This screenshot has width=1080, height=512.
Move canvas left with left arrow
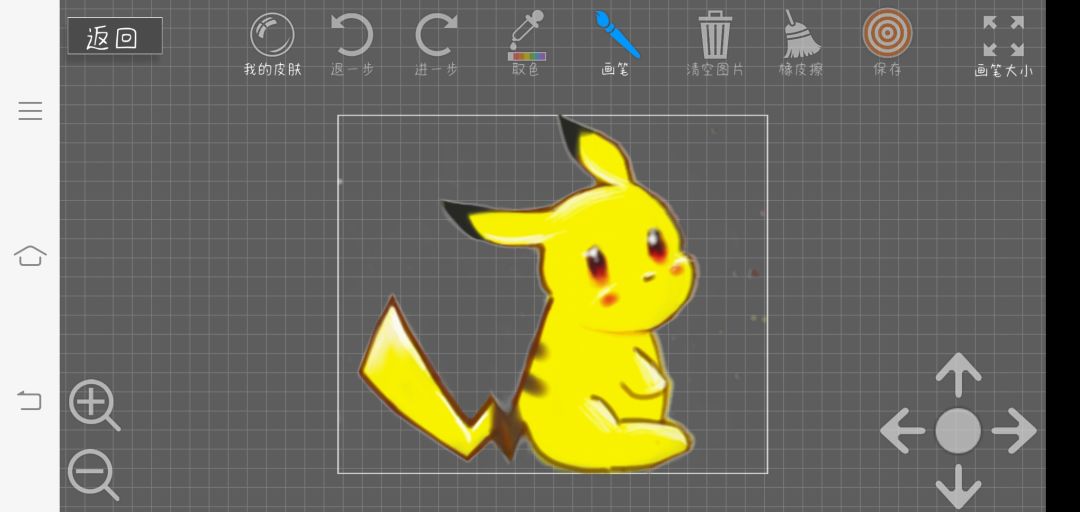tap(902, 431)
